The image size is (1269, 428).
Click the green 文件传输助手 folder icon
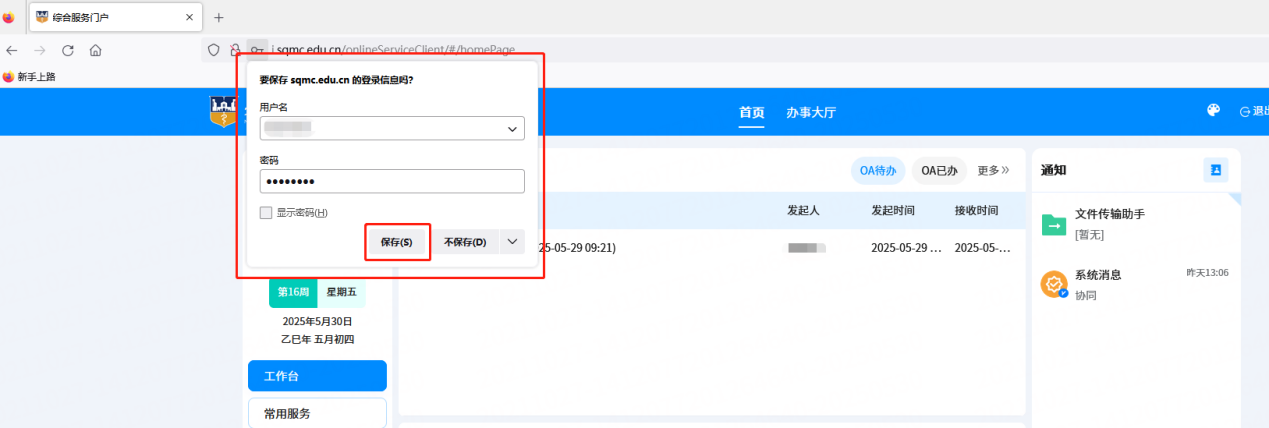pos(1053,225)
